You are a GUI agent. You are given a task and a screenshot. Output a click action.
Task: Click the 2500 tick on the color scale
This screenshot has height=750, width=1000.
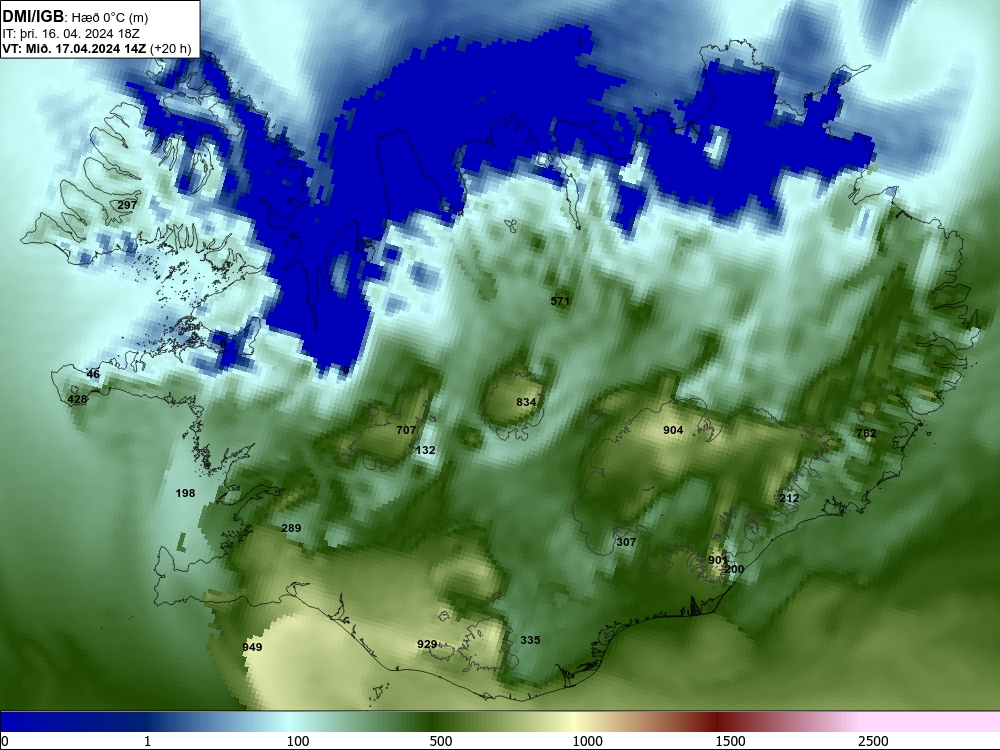(x=873, y=741)
